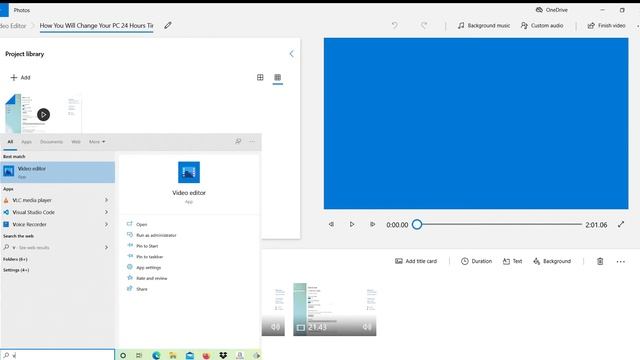Click the taskbar search input box
The width and height of the screenshot is (640, 360).
point(58,355)
